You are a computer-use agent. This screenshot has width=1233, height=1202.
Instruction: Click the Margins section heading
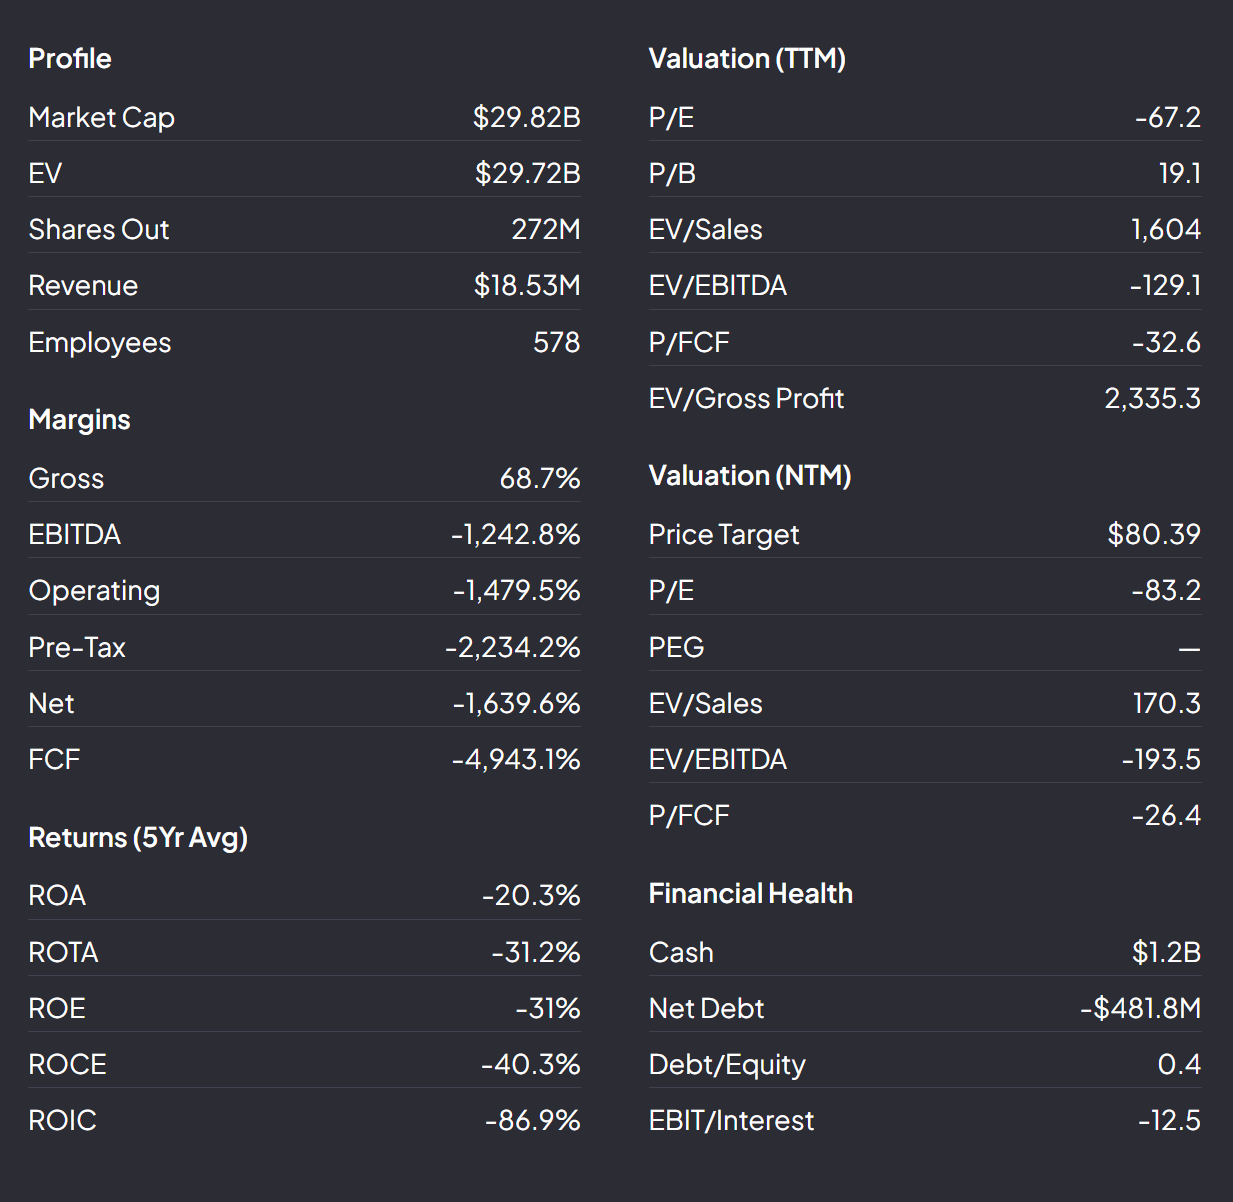[80, 419]
